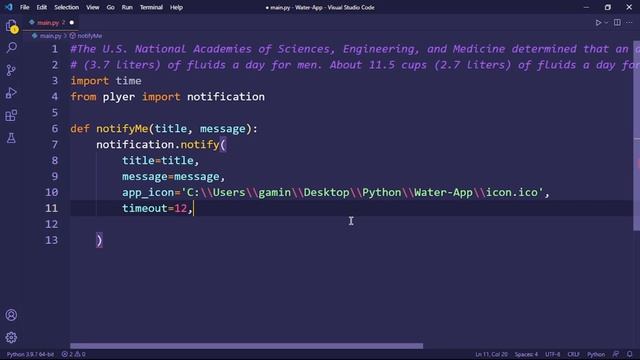Click Ln 11, Col 20 cursor position
640x360 pixels.
491,354
